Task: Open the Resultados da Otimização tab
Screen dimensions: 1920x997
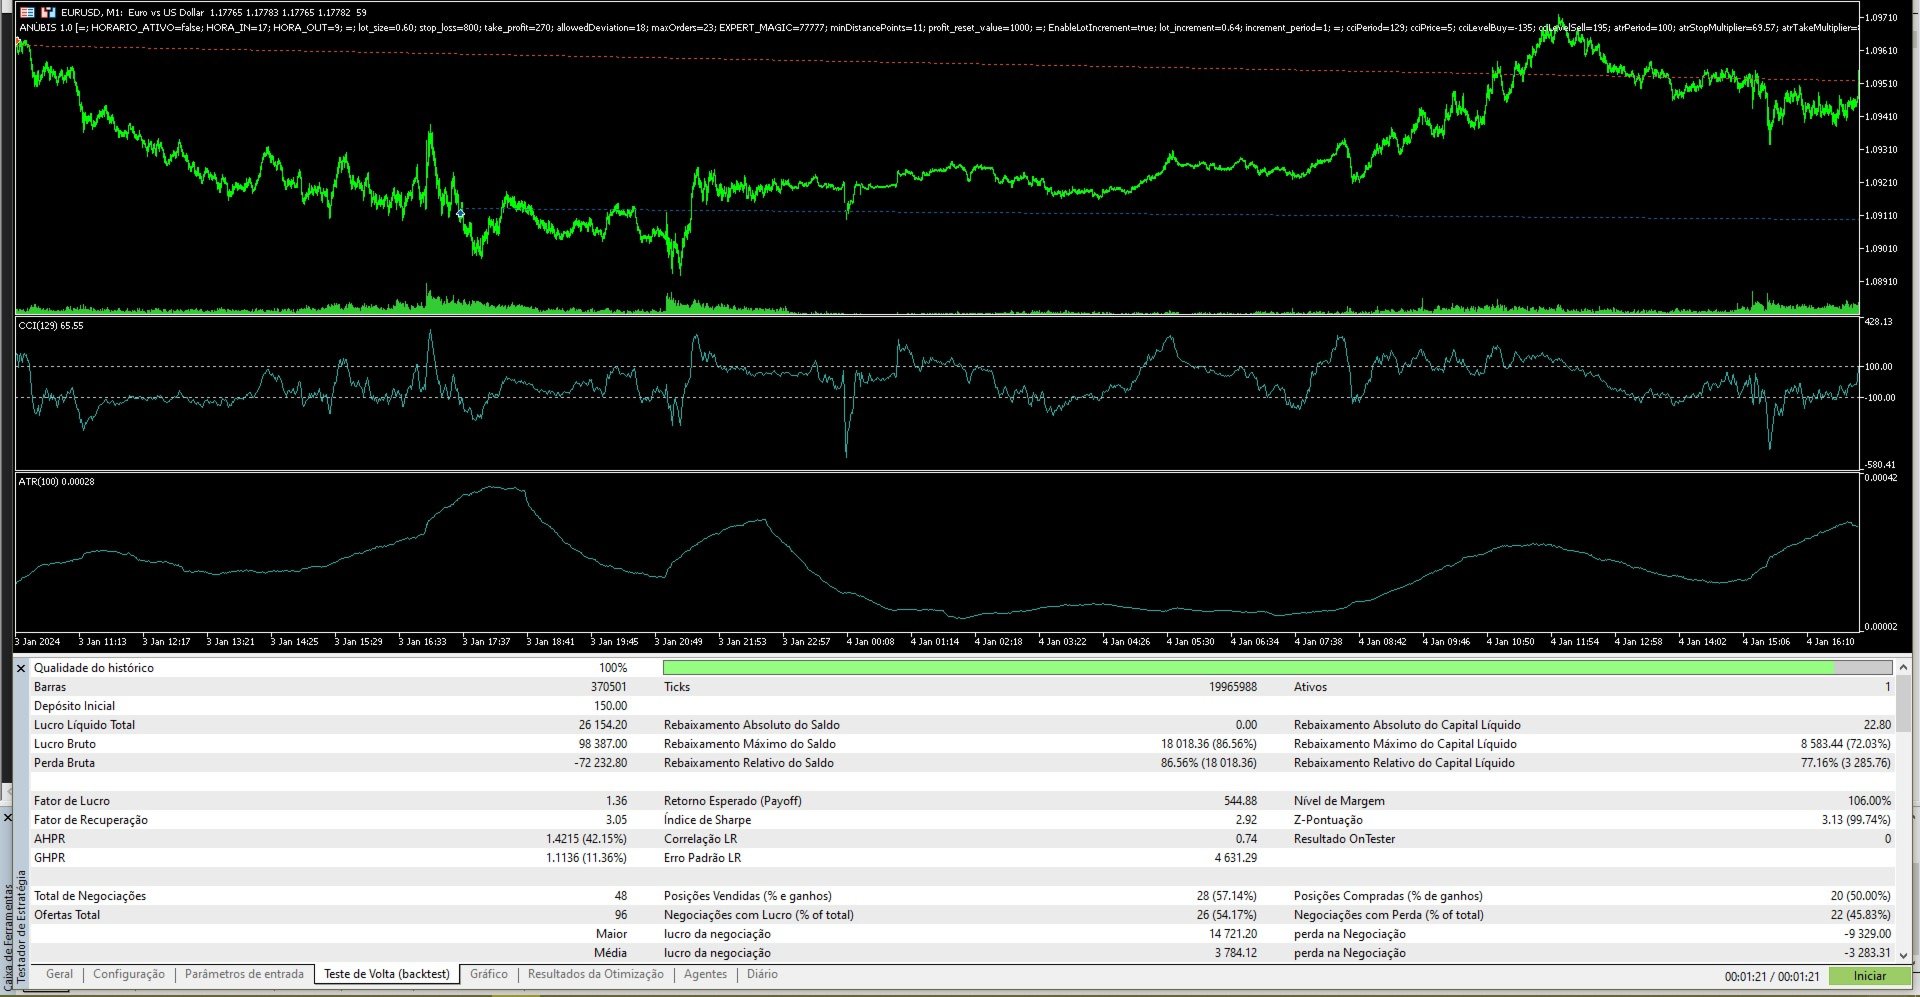Action: 596,974
